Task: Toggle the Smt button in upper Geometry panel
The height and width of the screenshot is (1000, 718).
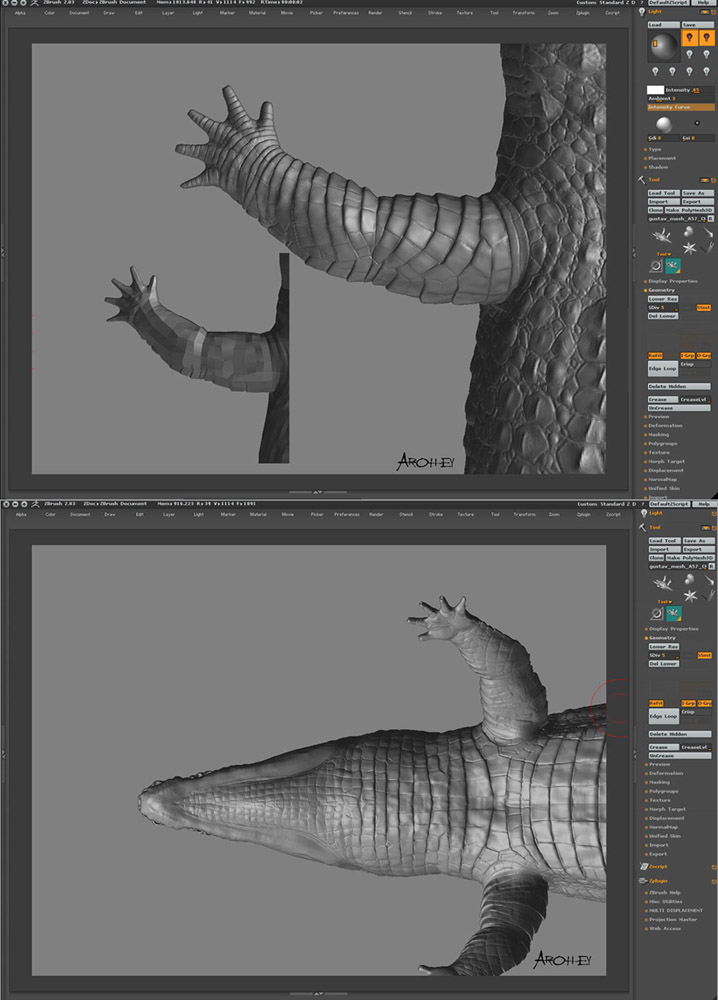Action: [x=703, y=307]
